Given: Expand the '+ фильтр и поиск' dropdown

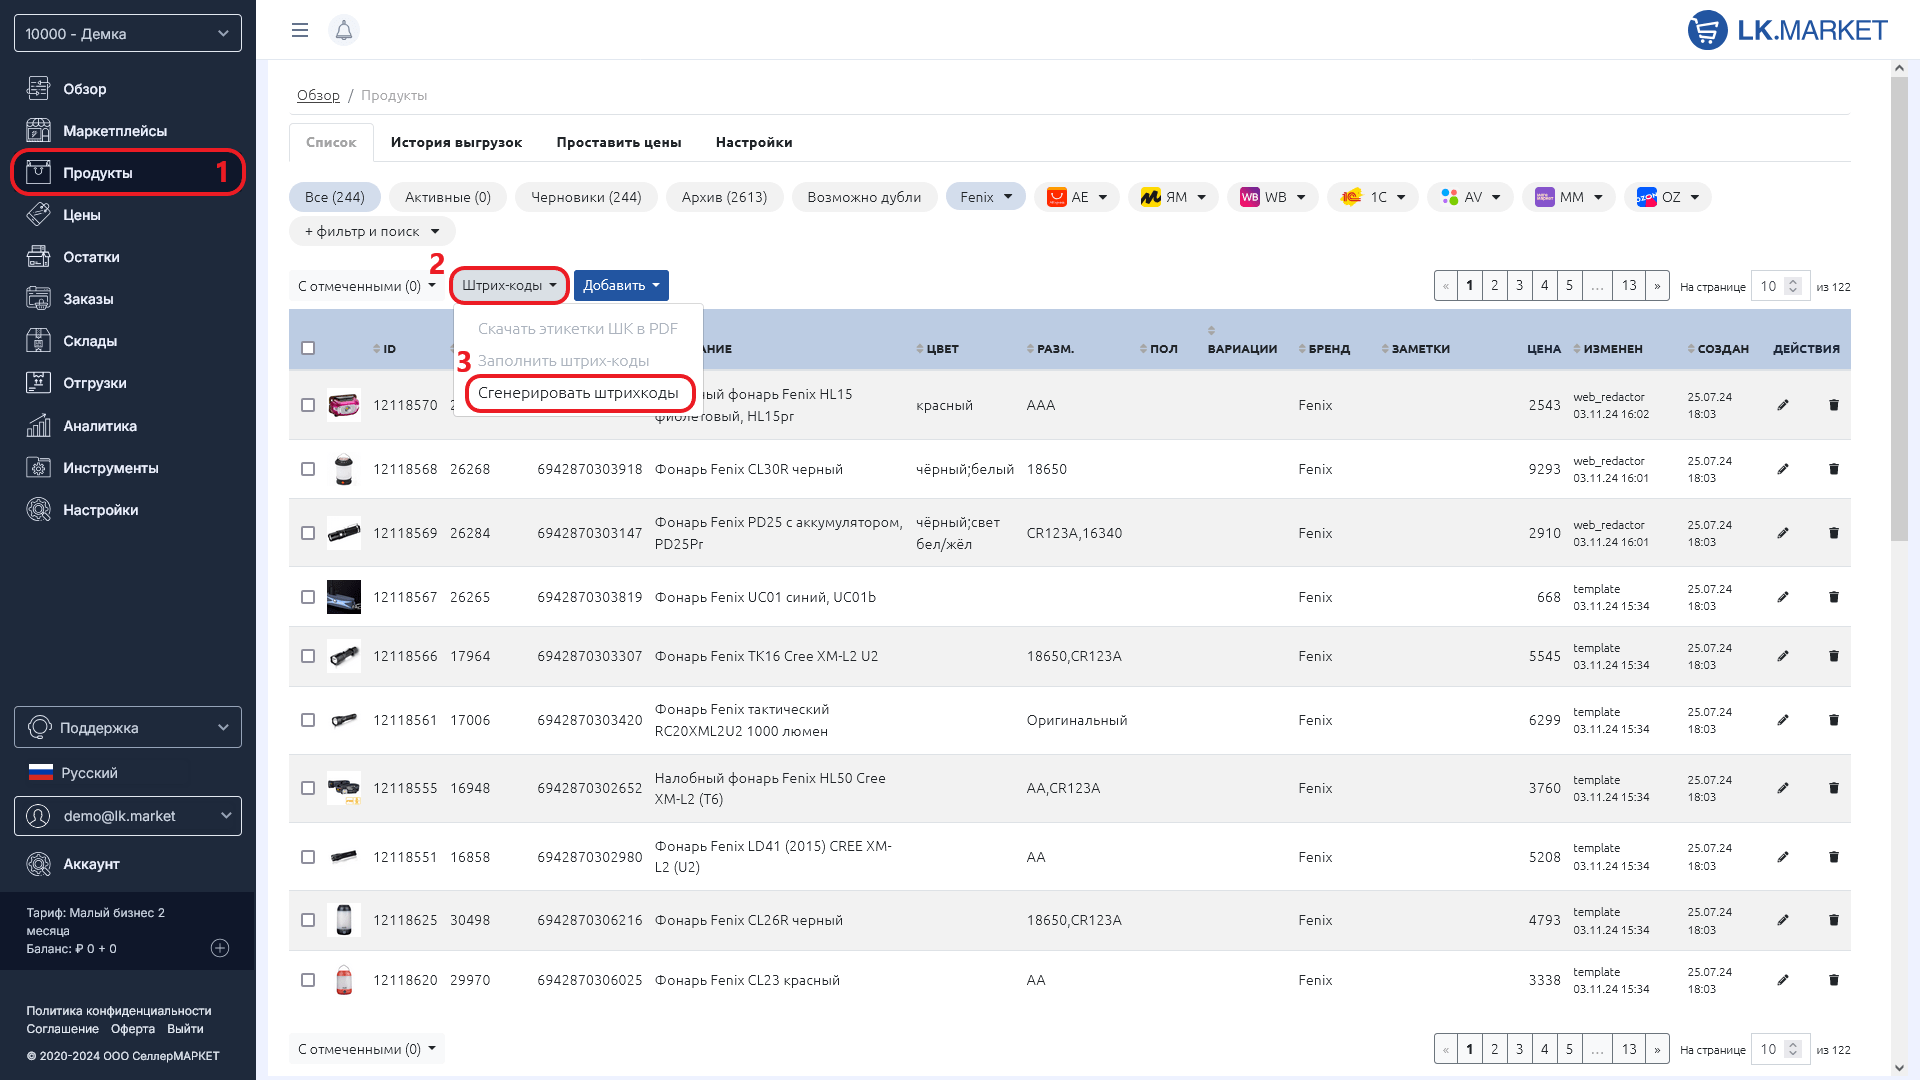Looking at the screenshot, I should (x=372, y=232).
